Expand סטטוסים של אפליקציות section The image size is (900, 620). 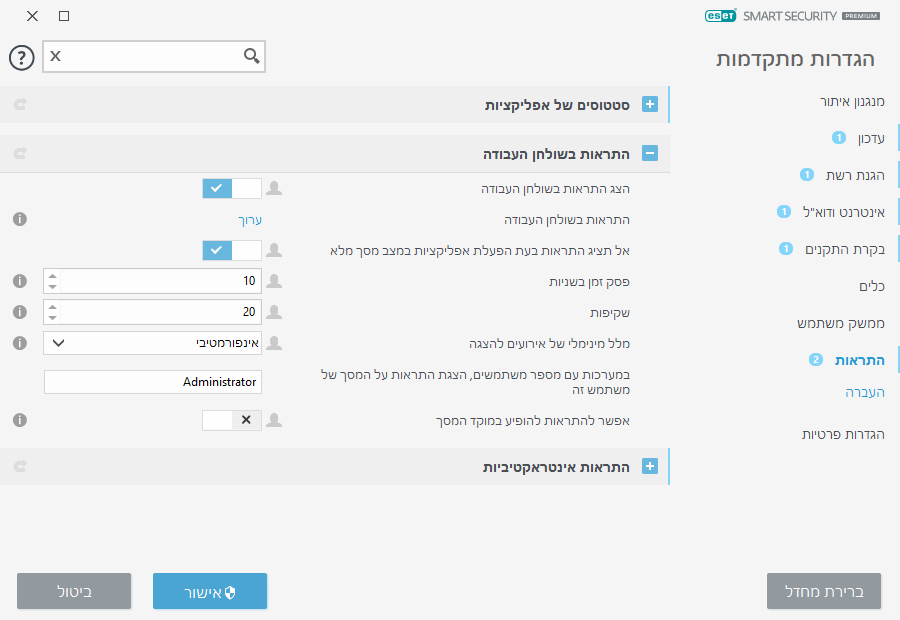[x=650, y=104]
